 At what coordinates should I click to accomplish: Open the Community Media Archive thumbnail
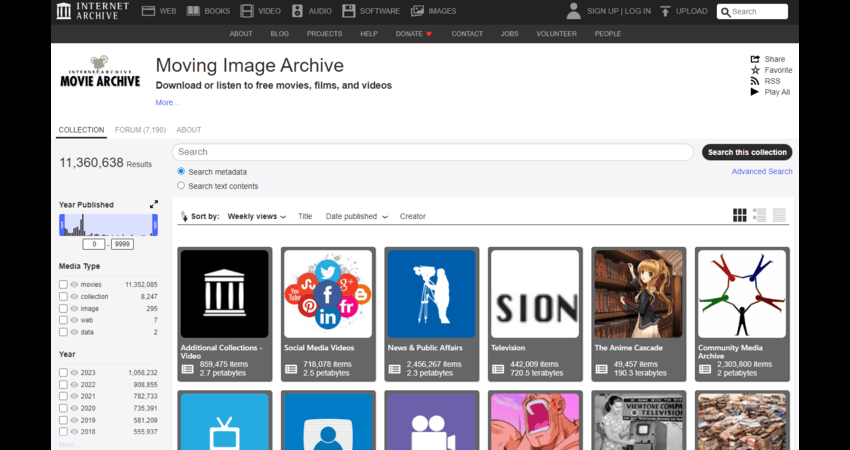click(x=742, y=294)
